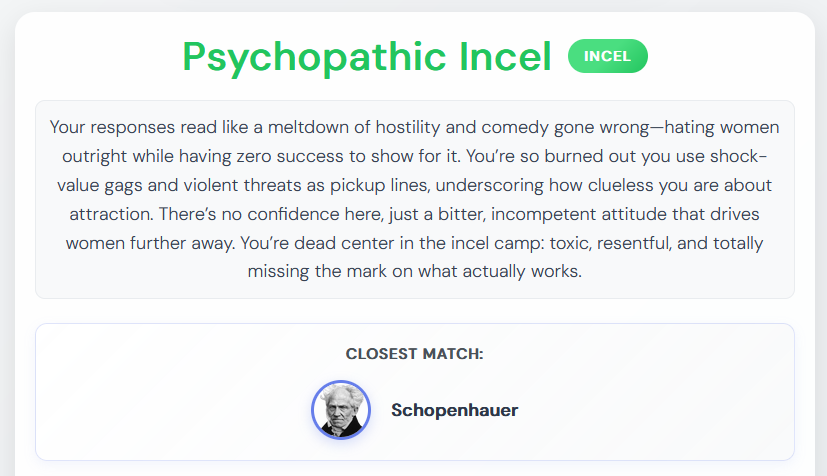Click the line beginning 'women further away'
The height and width of the screenshot is (476, 827).
coord(415,244)
